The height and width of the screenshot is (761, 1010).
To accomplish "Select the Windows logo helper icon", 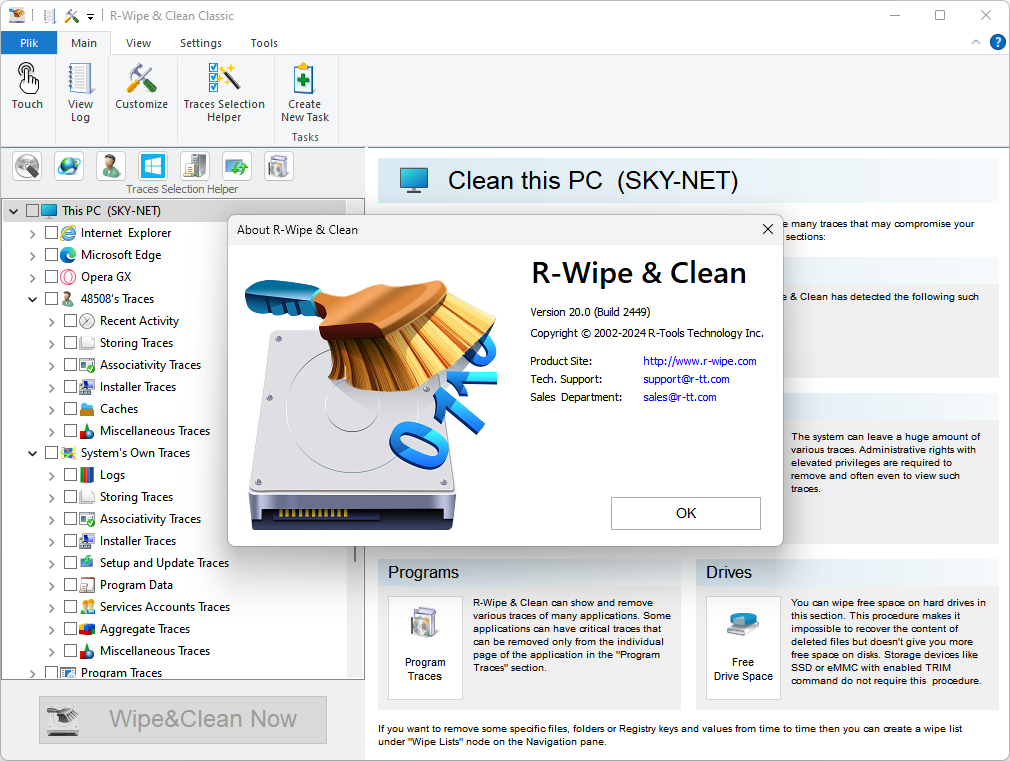I will (x=153, y=166).
